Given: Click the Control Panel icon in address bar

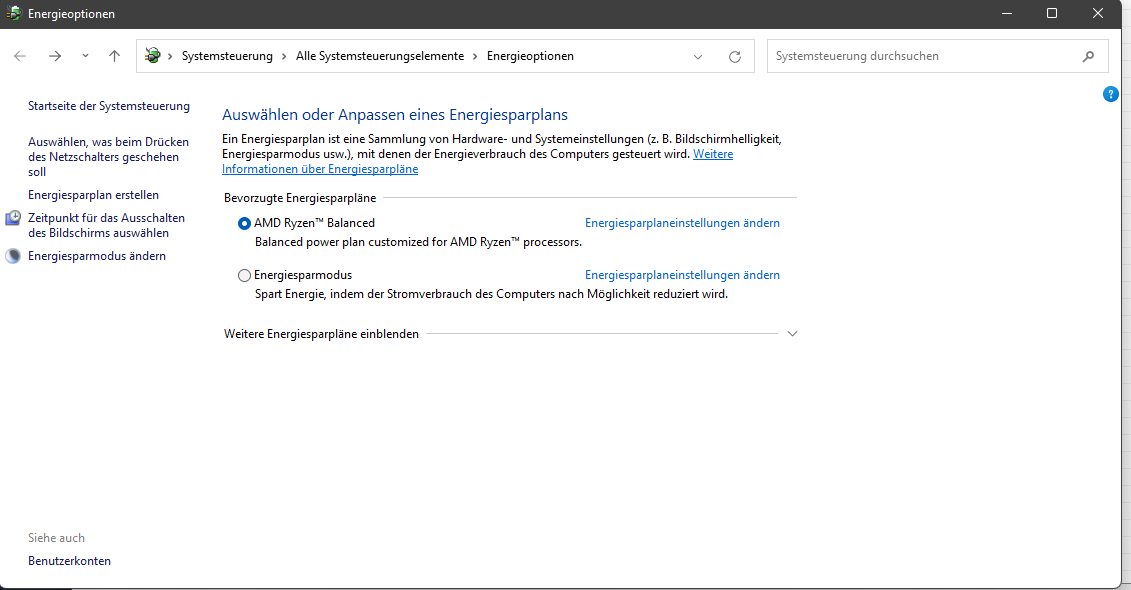Looking at the screenshot, I should (x=152, y=56).
